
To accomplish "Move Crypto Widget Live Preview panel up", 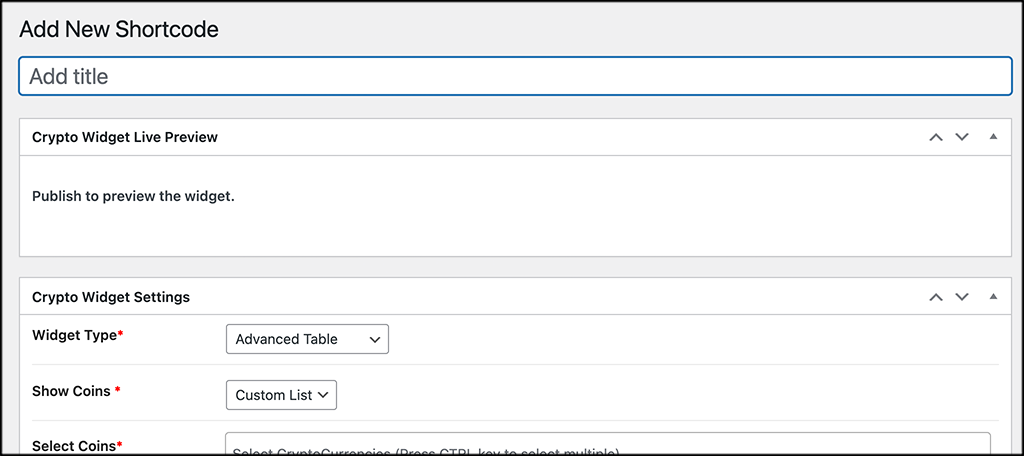I will coord(936,137).
